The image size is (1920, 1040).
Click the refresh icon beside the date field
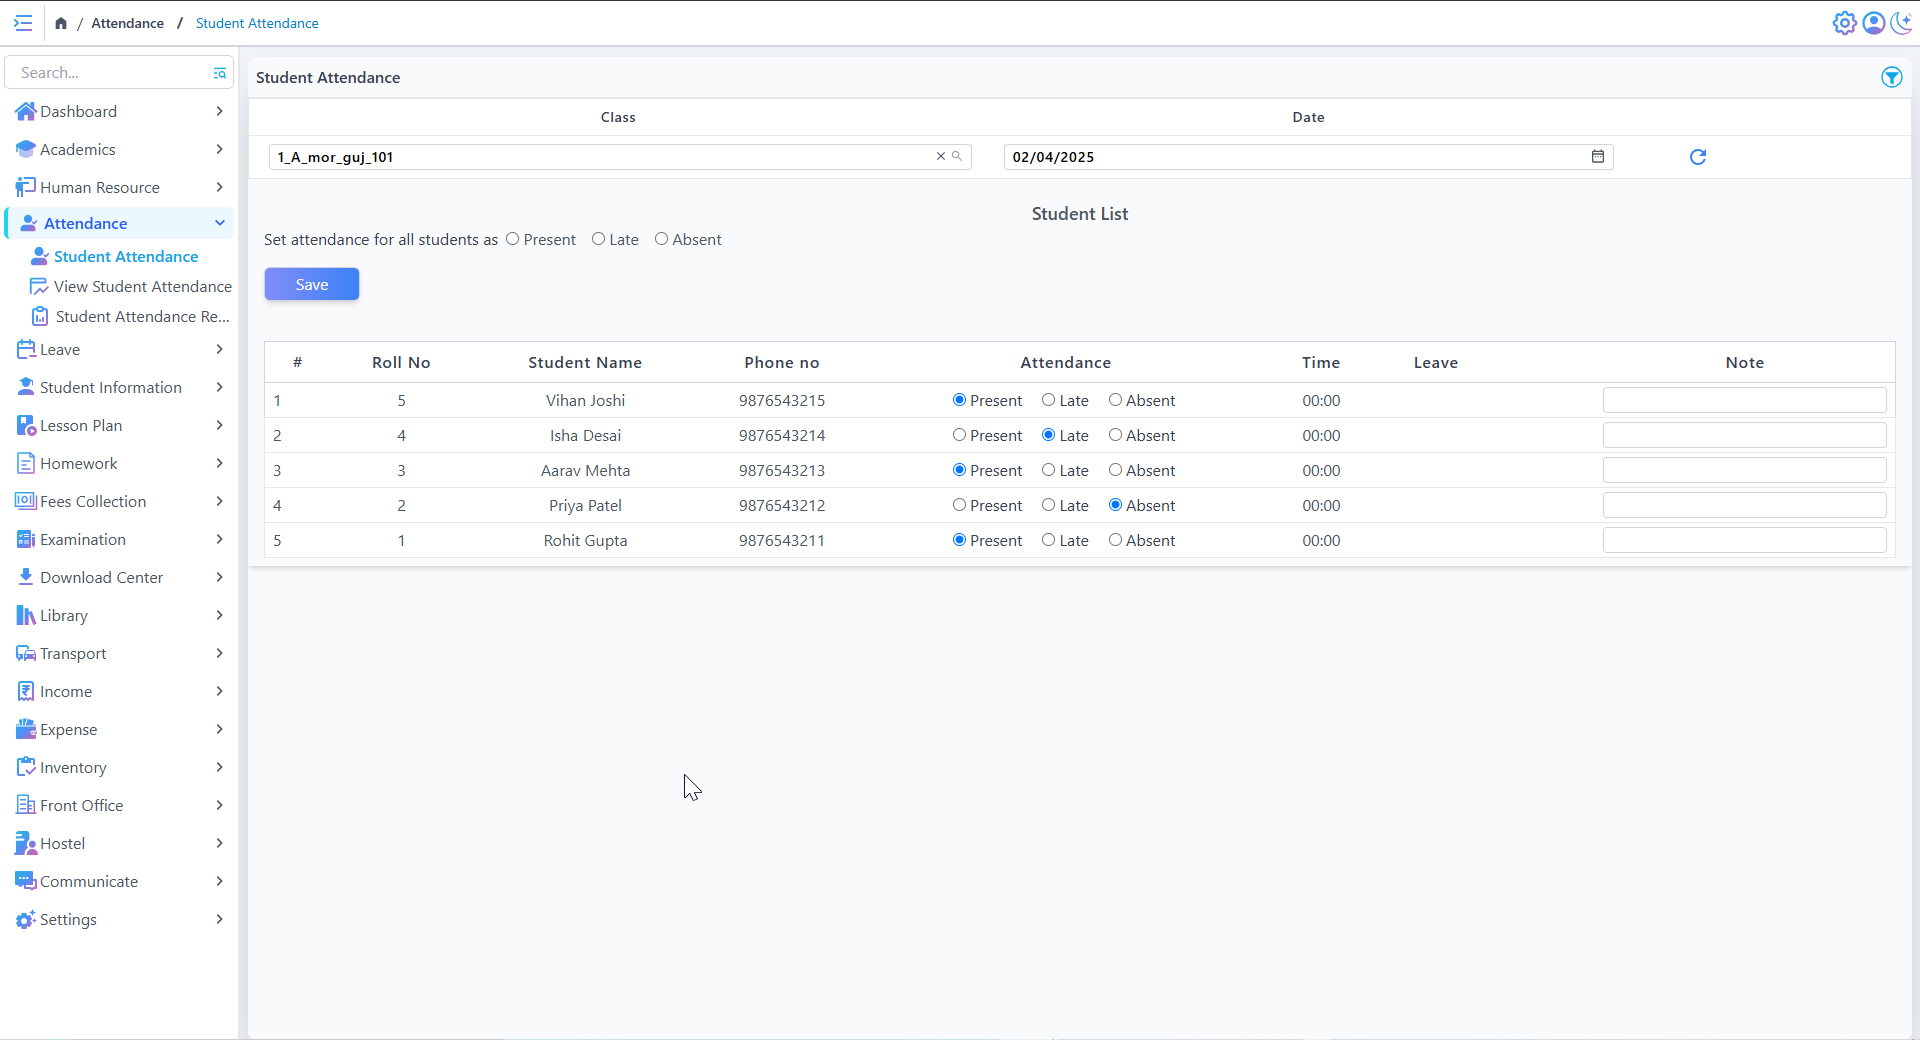pyautogui.click(x=1697, y=157)
